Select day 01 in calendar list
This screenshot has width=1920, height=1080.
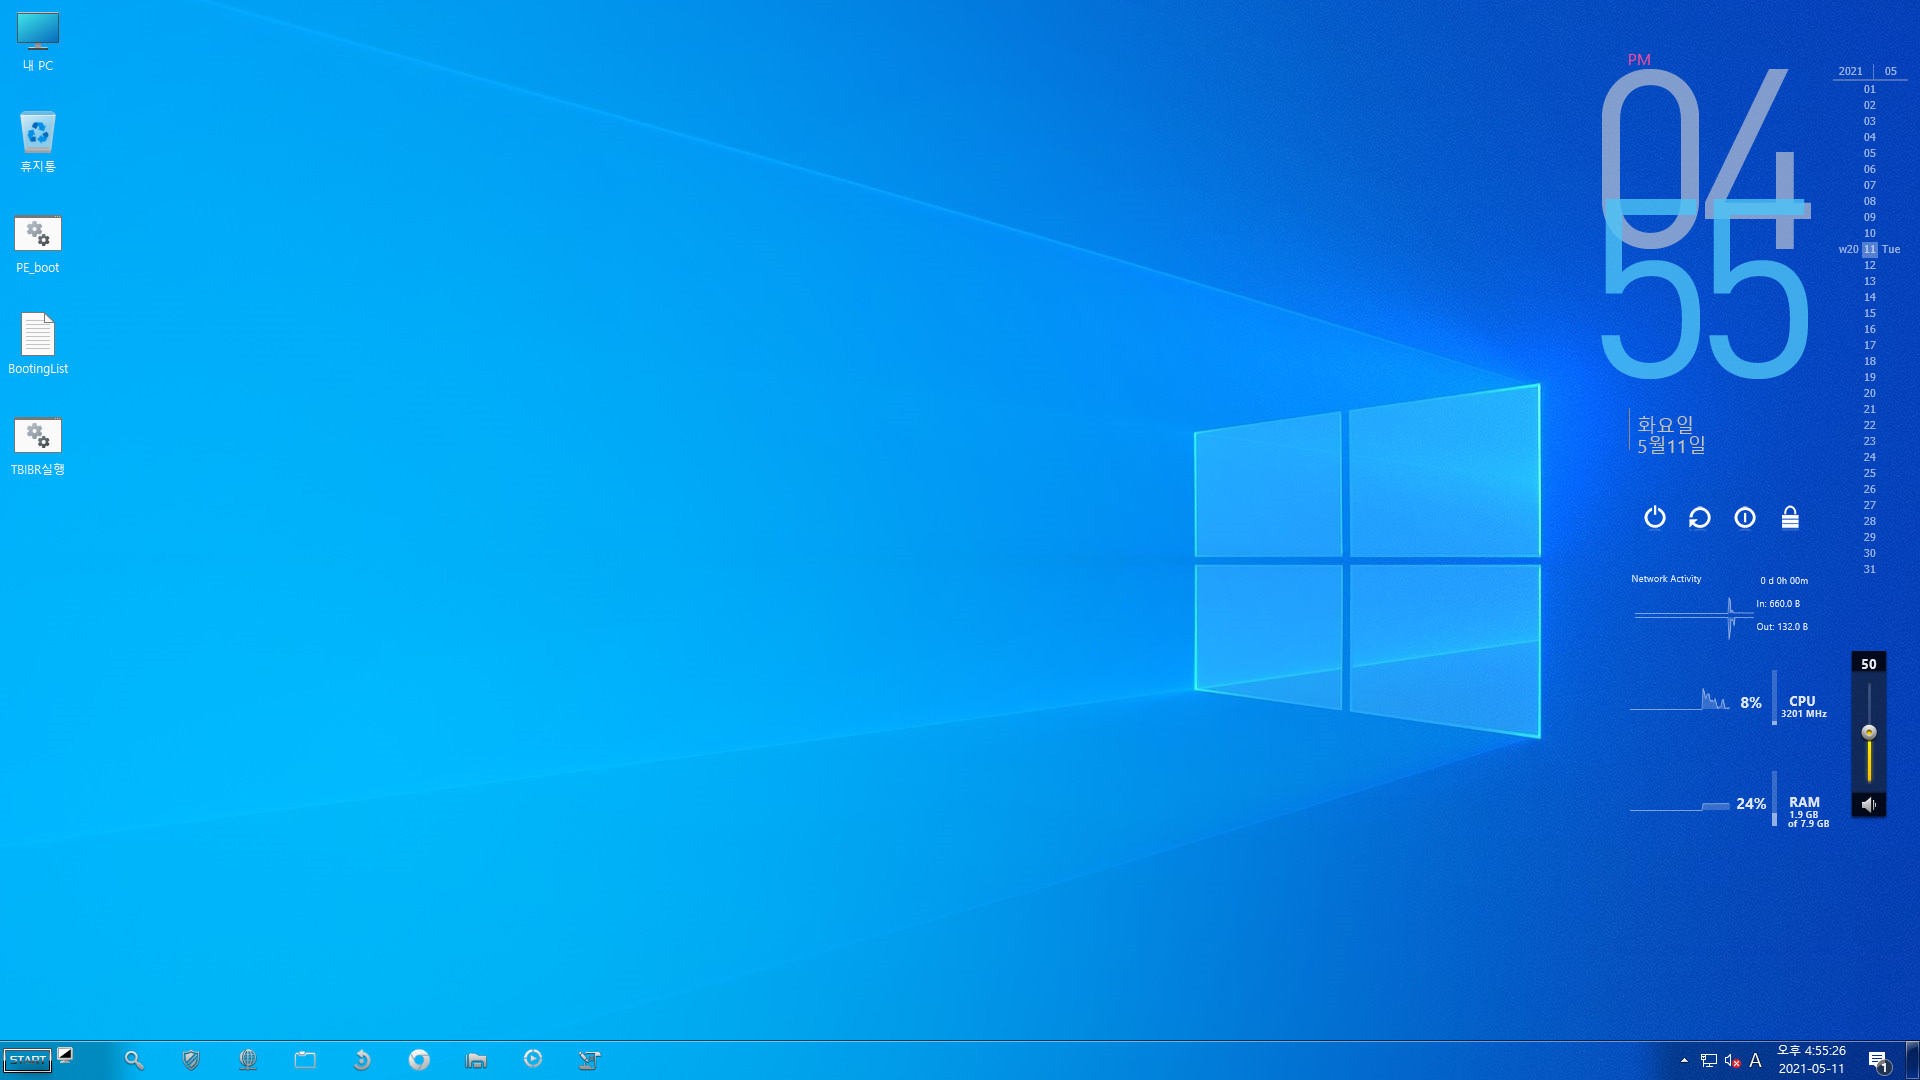click(x=1869, y=89)
